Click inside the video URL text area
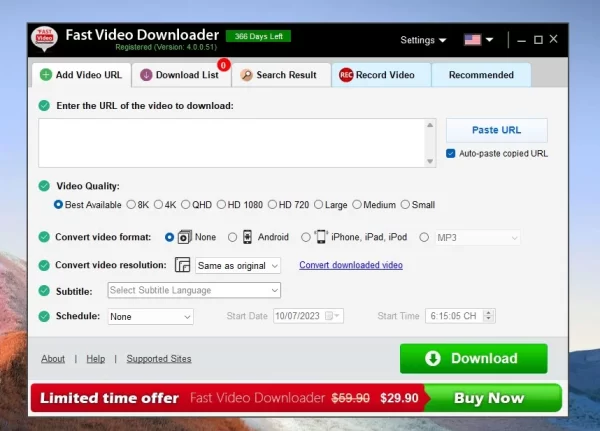This screenshot has height=431, width=600. click(x=232, y=143)
